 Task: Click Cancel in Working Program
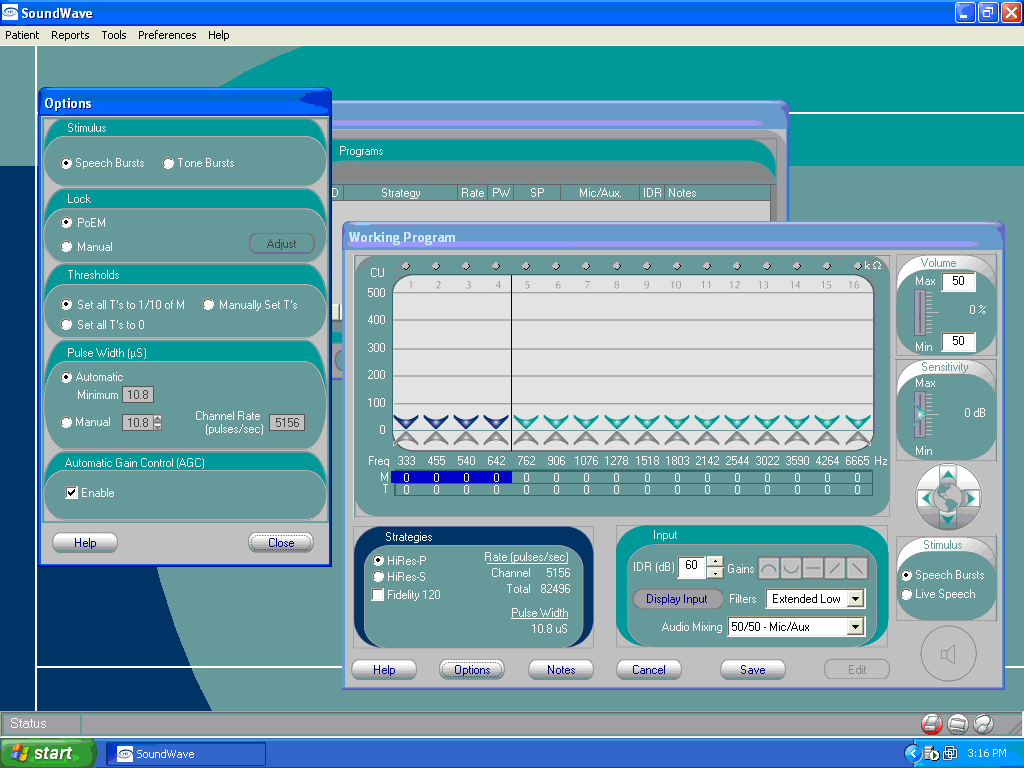tap(648, 669)
